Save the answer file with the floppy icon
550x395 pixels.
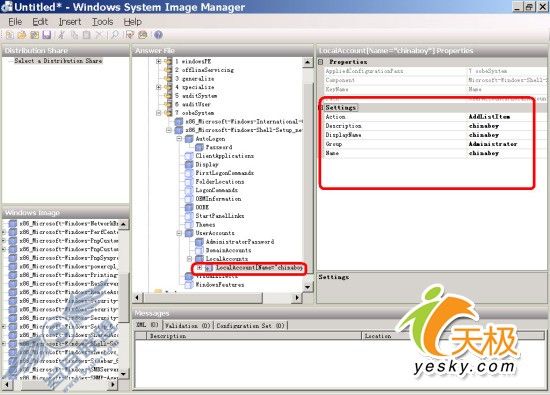47,35
